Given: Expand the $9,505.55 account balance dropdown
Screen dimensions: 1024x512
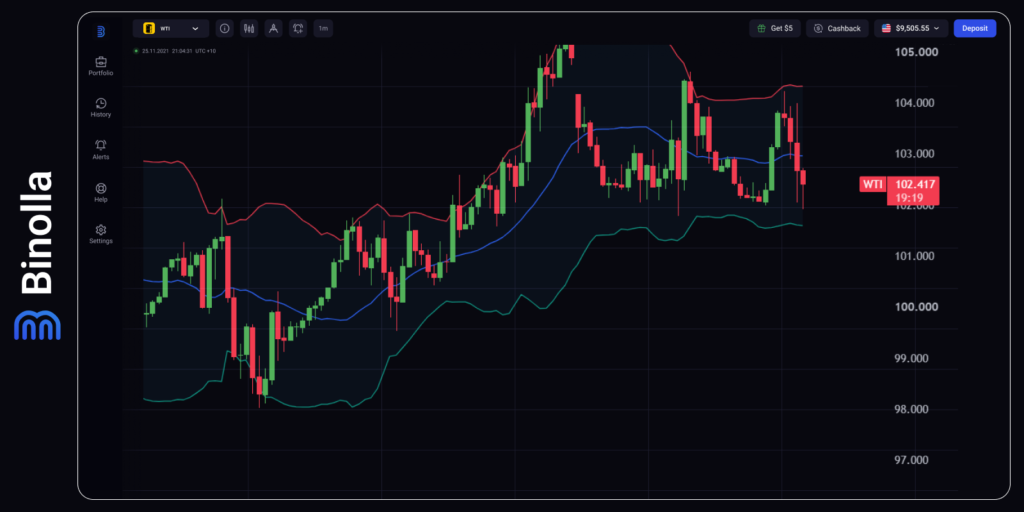Looking at the screenshot, I should [x=911, y=28].
